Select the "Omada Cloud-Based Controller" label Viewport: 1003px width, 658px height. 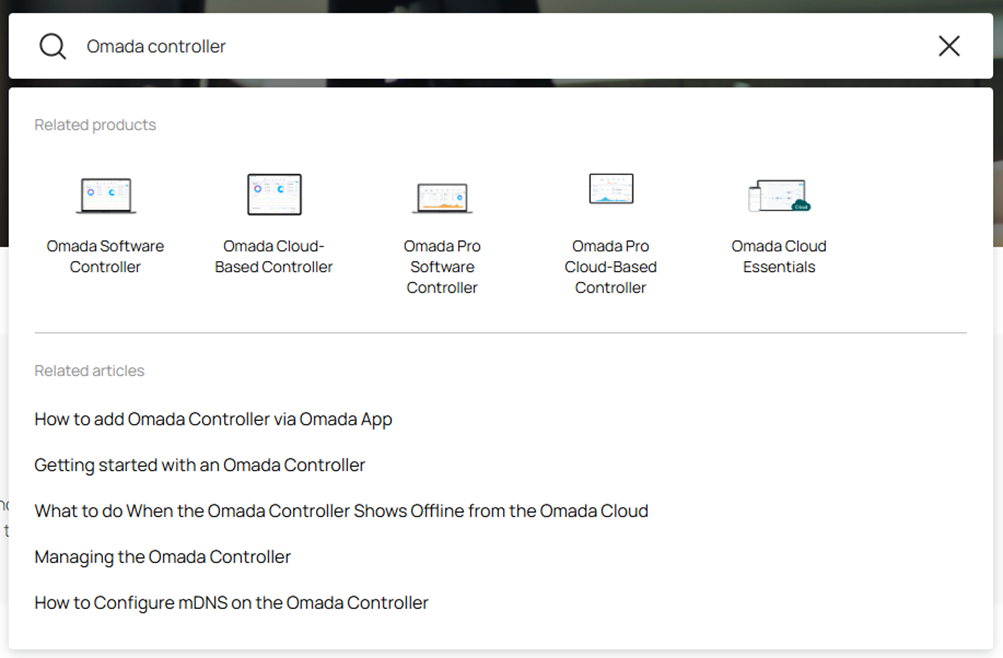click(274, 256)
